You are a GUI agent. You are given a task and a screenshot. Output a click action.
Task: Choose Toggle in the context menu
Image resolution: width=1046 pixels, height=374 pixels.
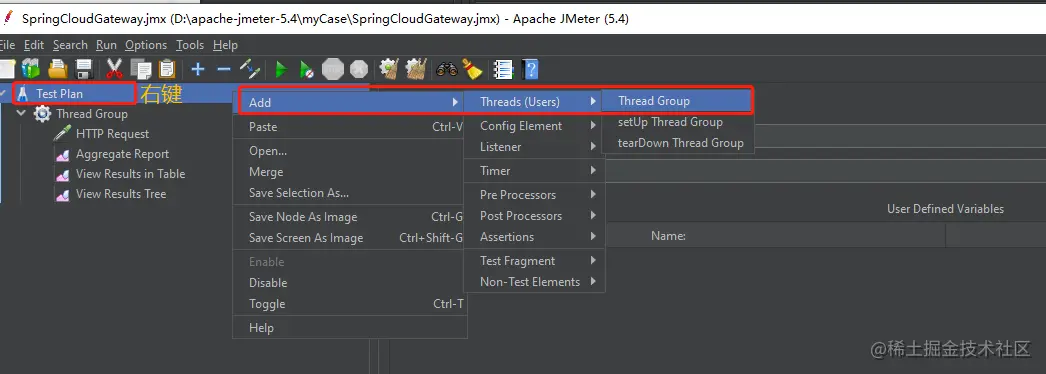[350, 304]
